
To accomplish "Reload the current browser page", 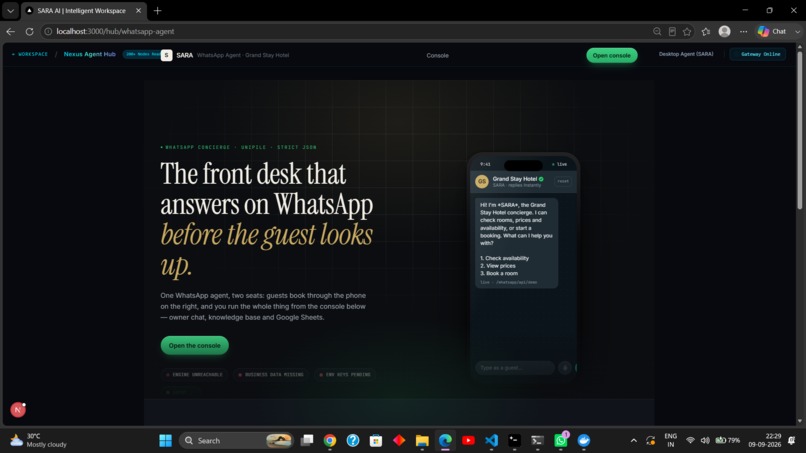I will (x=29, y=31).
